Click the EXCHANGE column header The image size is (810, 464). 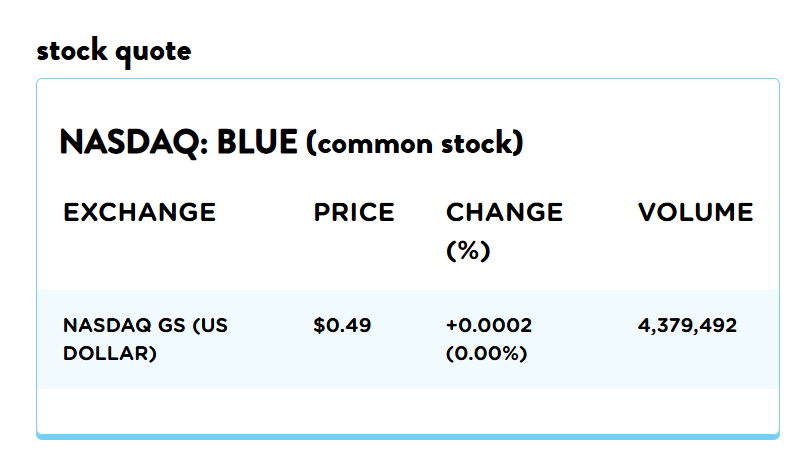click(139, 212)
